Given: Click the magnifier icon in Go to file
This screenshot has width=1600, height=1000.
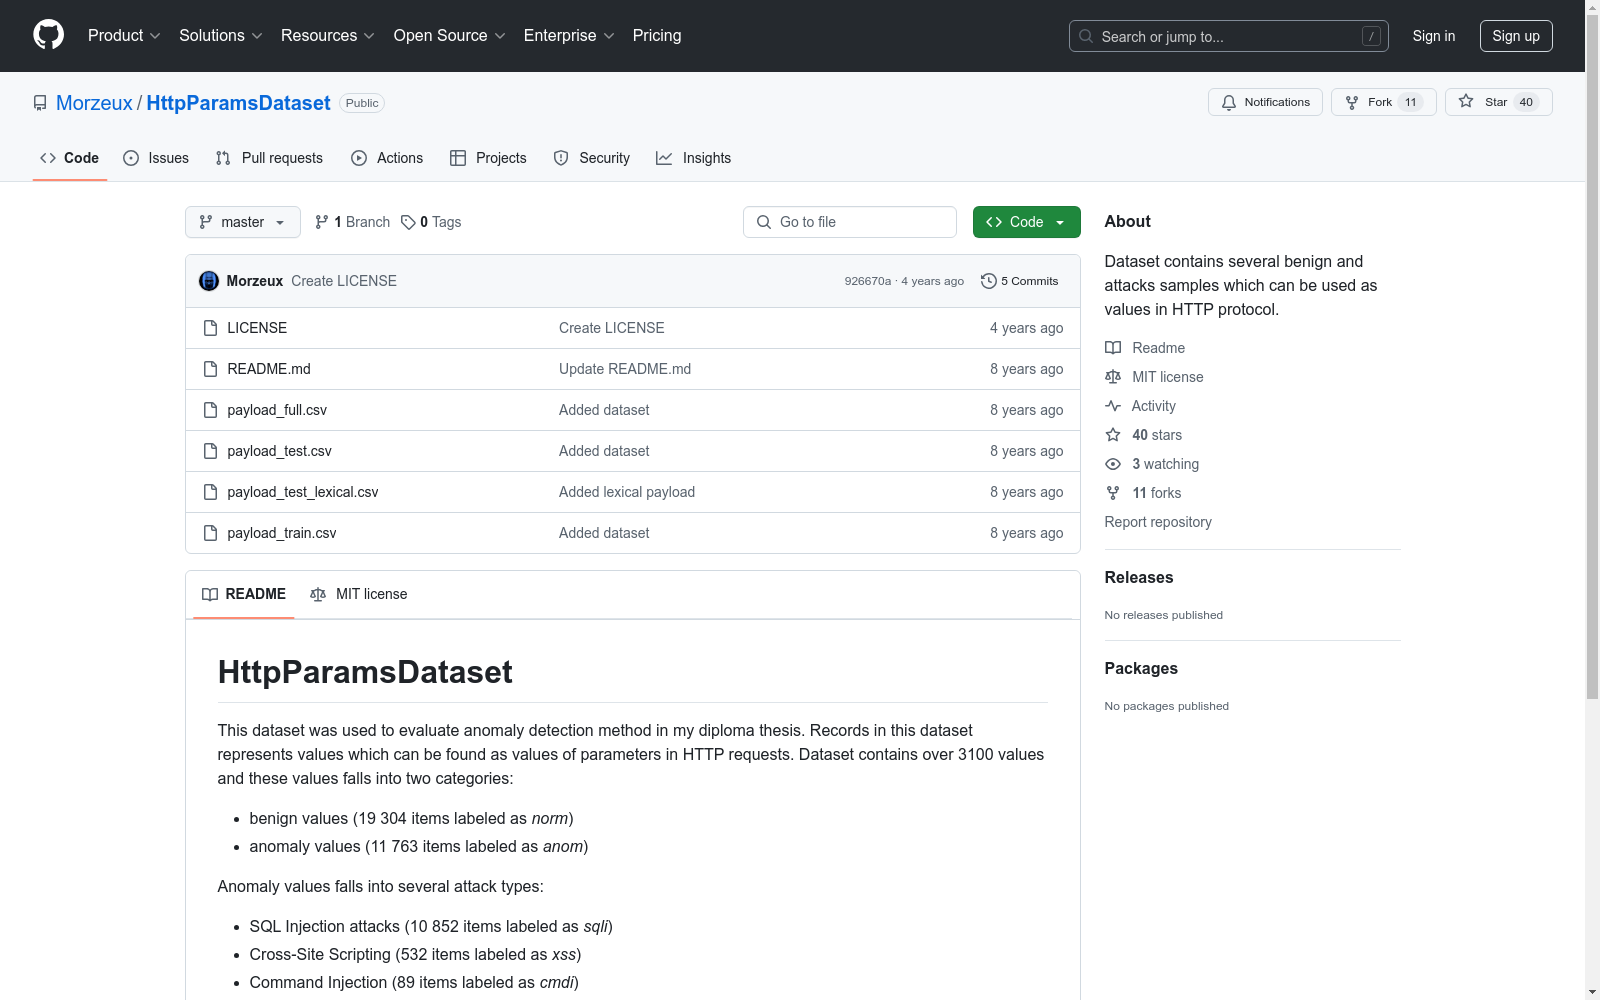Looking at the screenshot, I should point(764,222).
